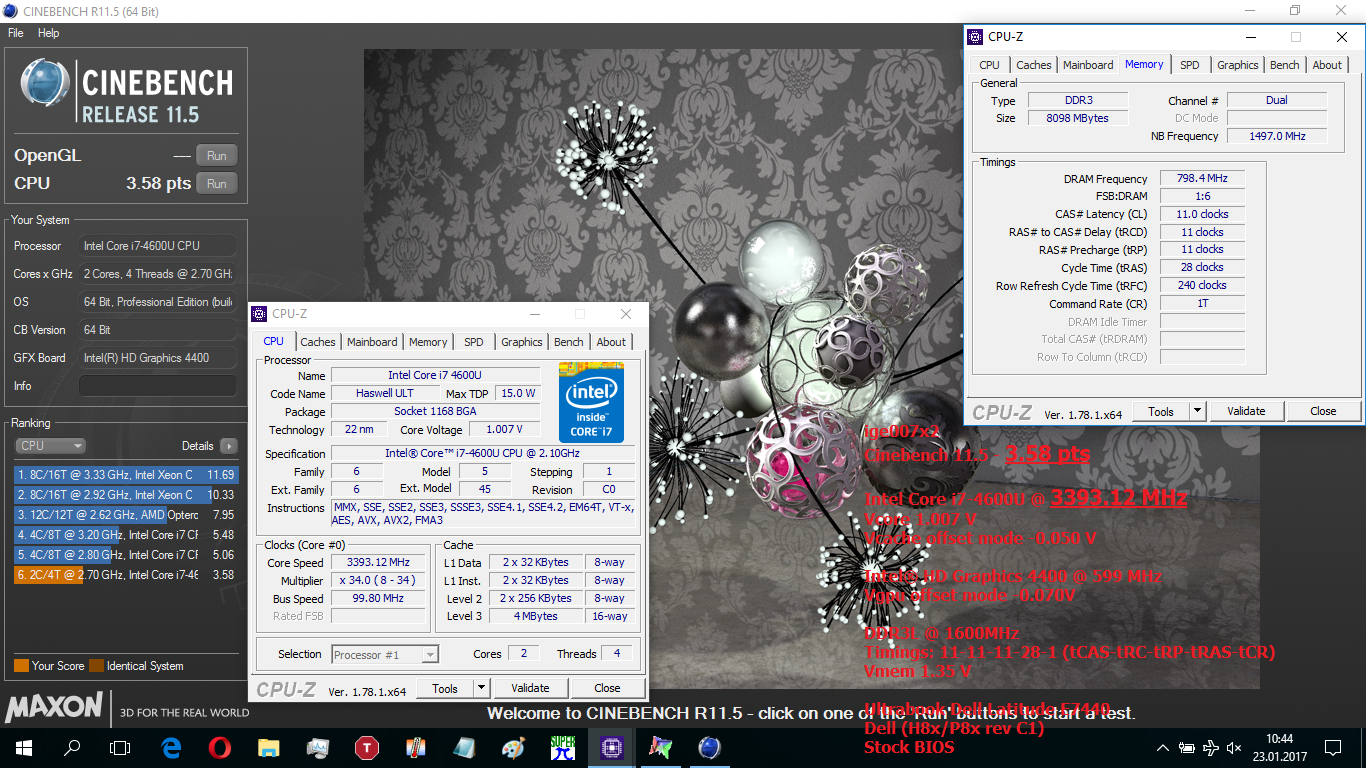This screenshot has height=769, width=1366.
Task: Open Caches tab in CPU-Z Memory window
Action: tap(1034, 65)
